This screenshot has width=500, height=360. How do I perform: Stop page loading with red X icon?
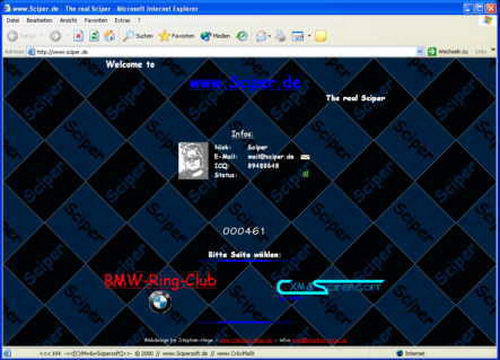tap(78, 36)
